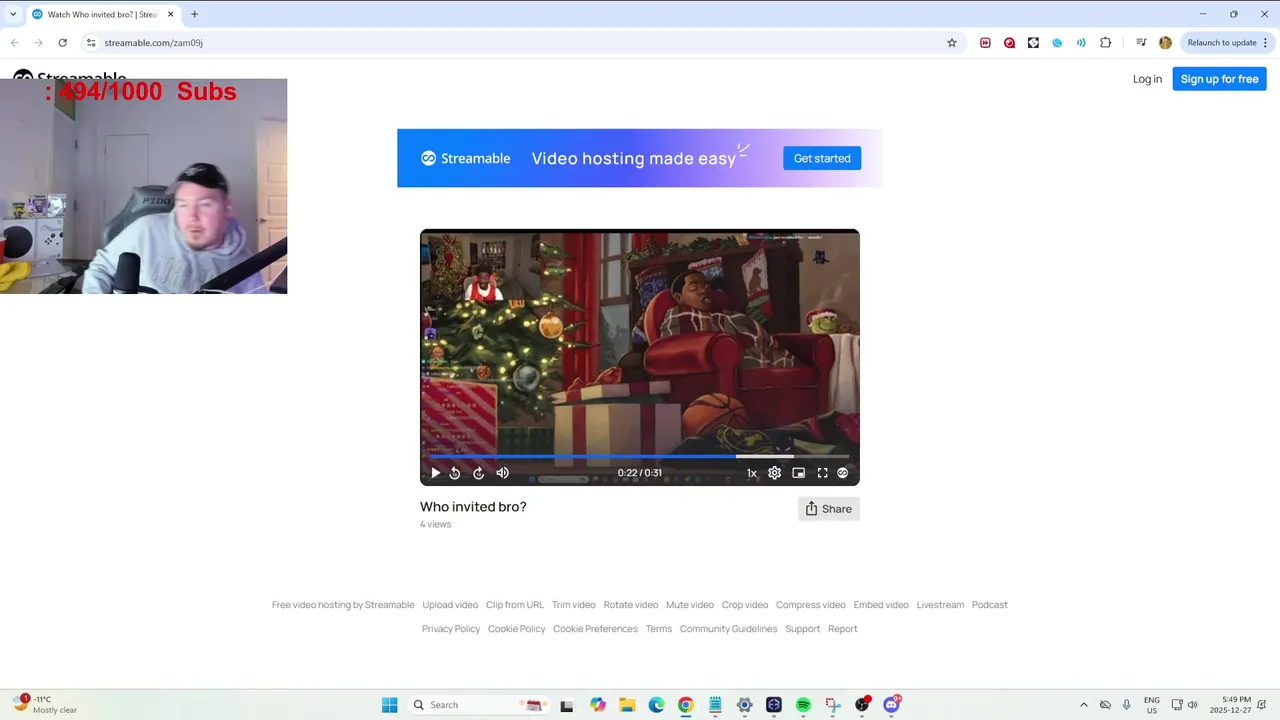Image resolution: width=1280 pixels, height=720 pixels.
Task: Click the microphone icon in system tray
Action: 1127,705
